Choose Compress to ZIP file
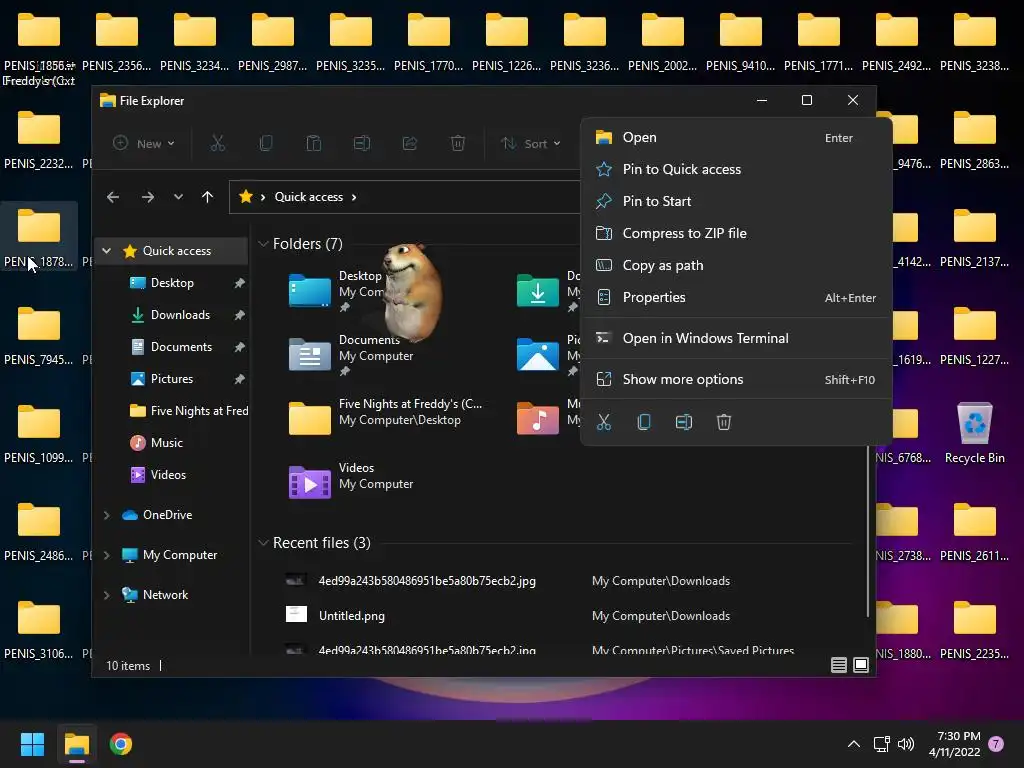 (736, 233)
